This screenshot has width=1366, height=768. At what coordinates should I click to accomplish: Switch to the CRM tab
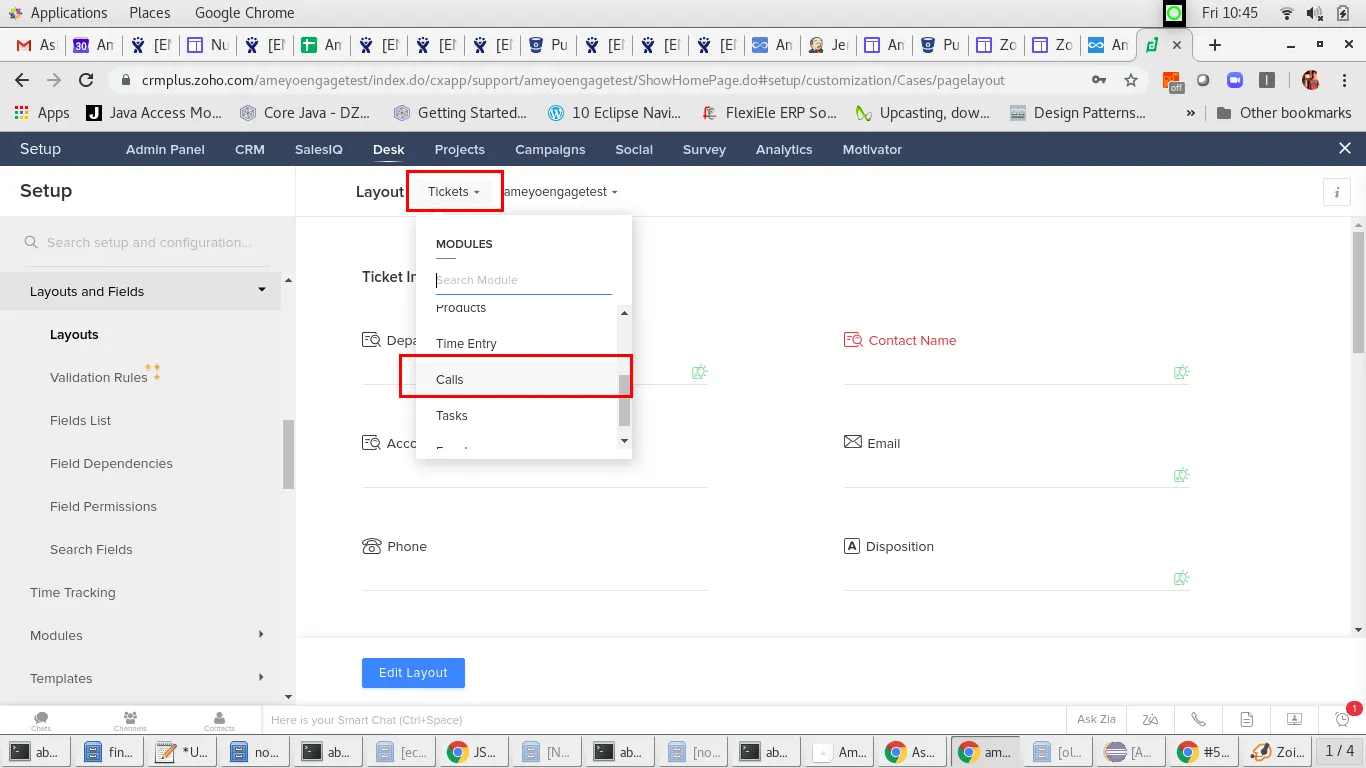[250, 149]
